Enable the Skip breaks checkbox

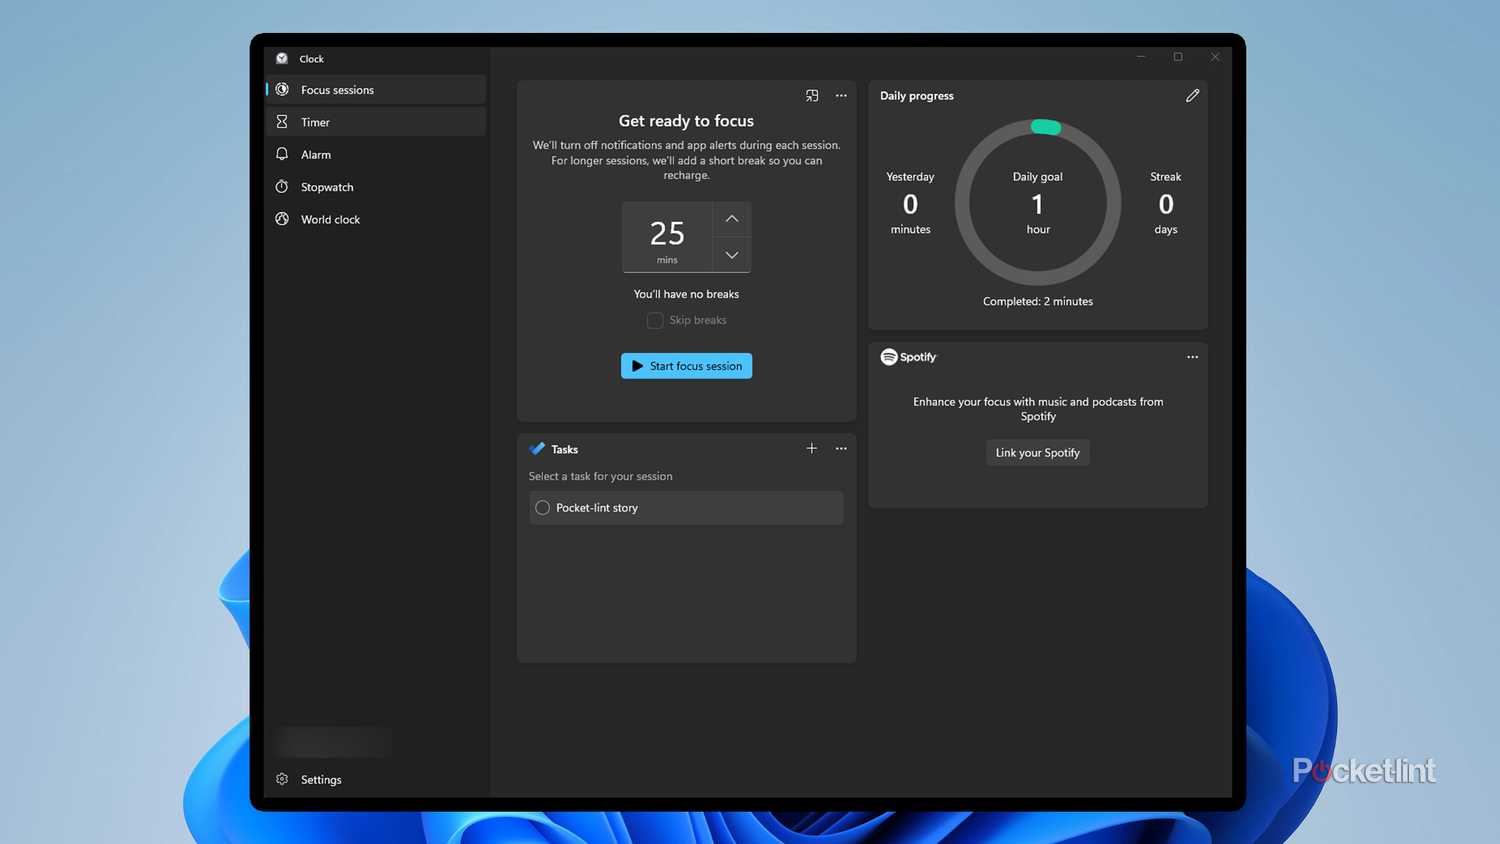click(655, 320)
